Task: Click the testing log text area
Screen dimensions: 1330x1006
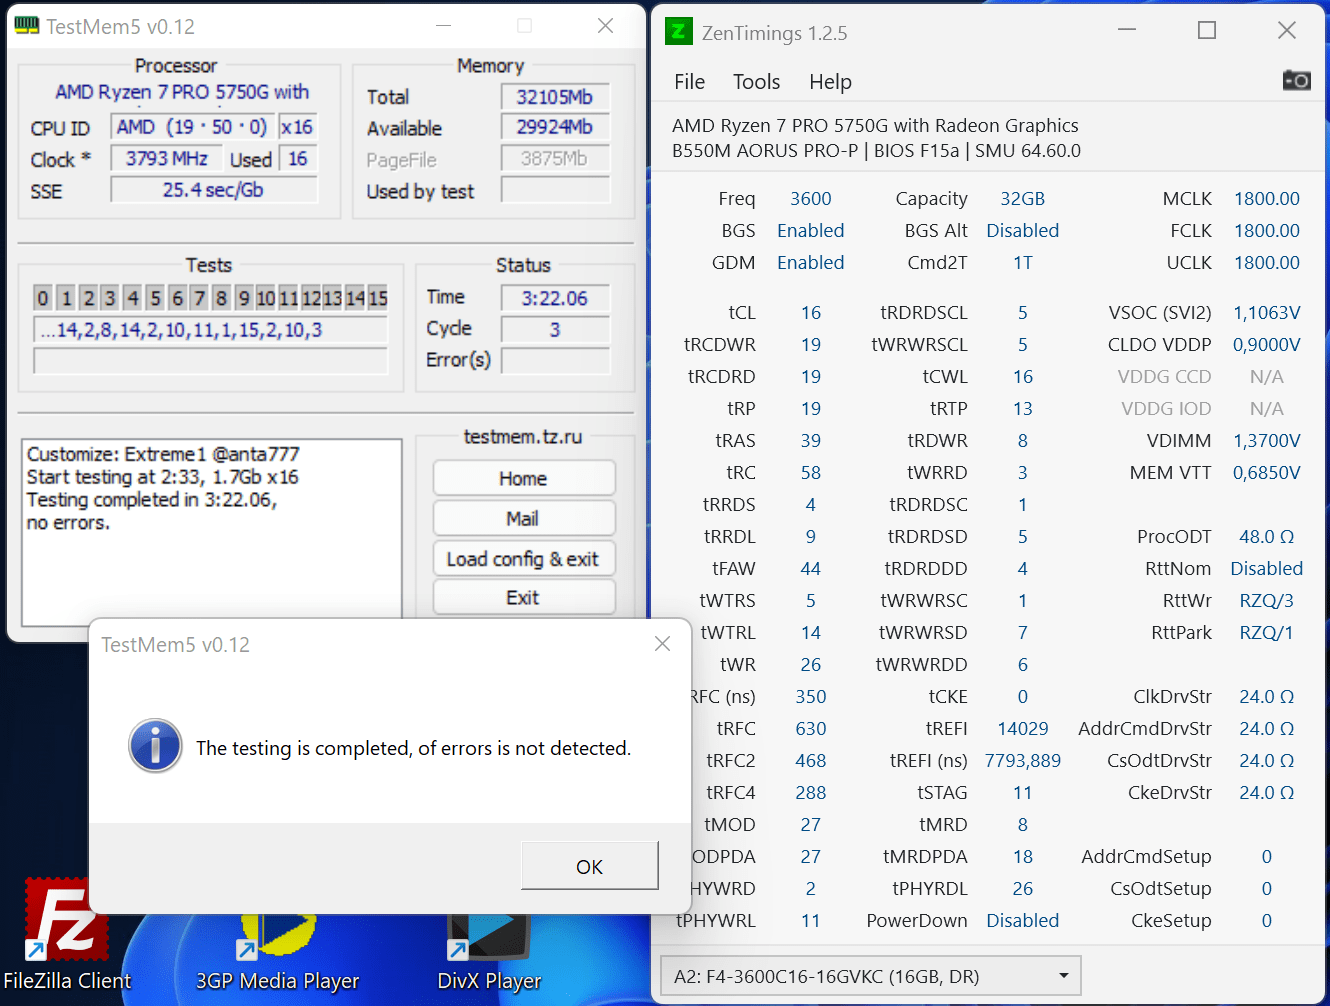Action: 212,532
